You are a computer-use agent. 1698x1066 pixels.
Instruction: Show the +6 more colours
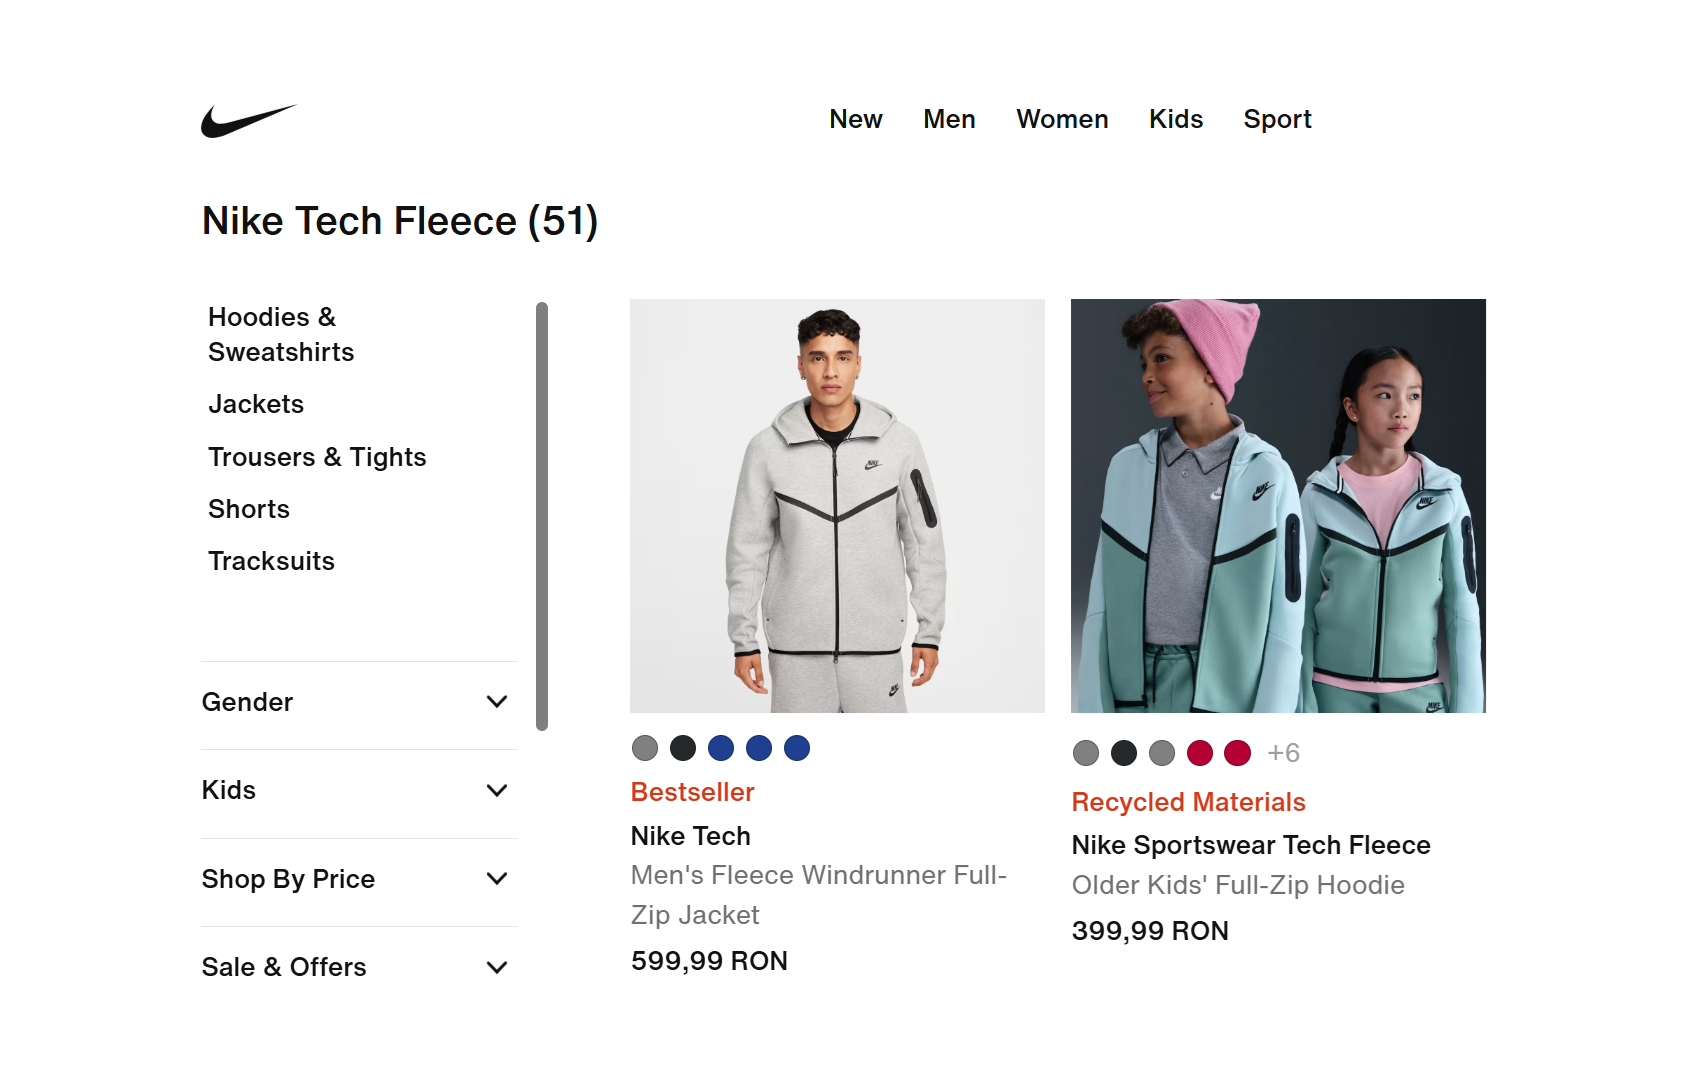(x=1283, y=753)
